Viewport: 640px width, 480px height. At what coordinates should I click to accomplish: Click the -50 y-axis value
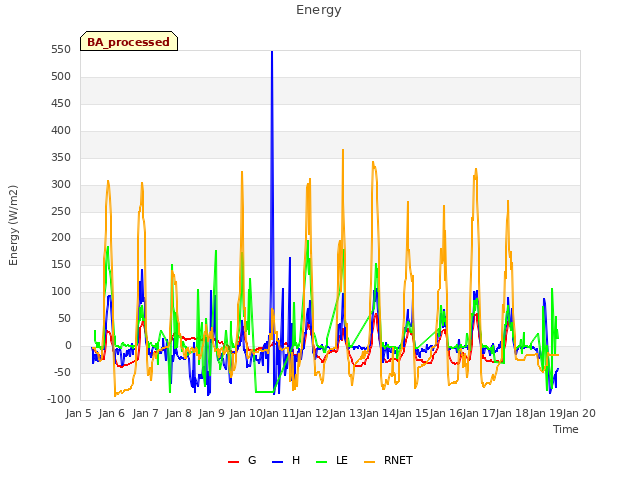coord(62,372)
